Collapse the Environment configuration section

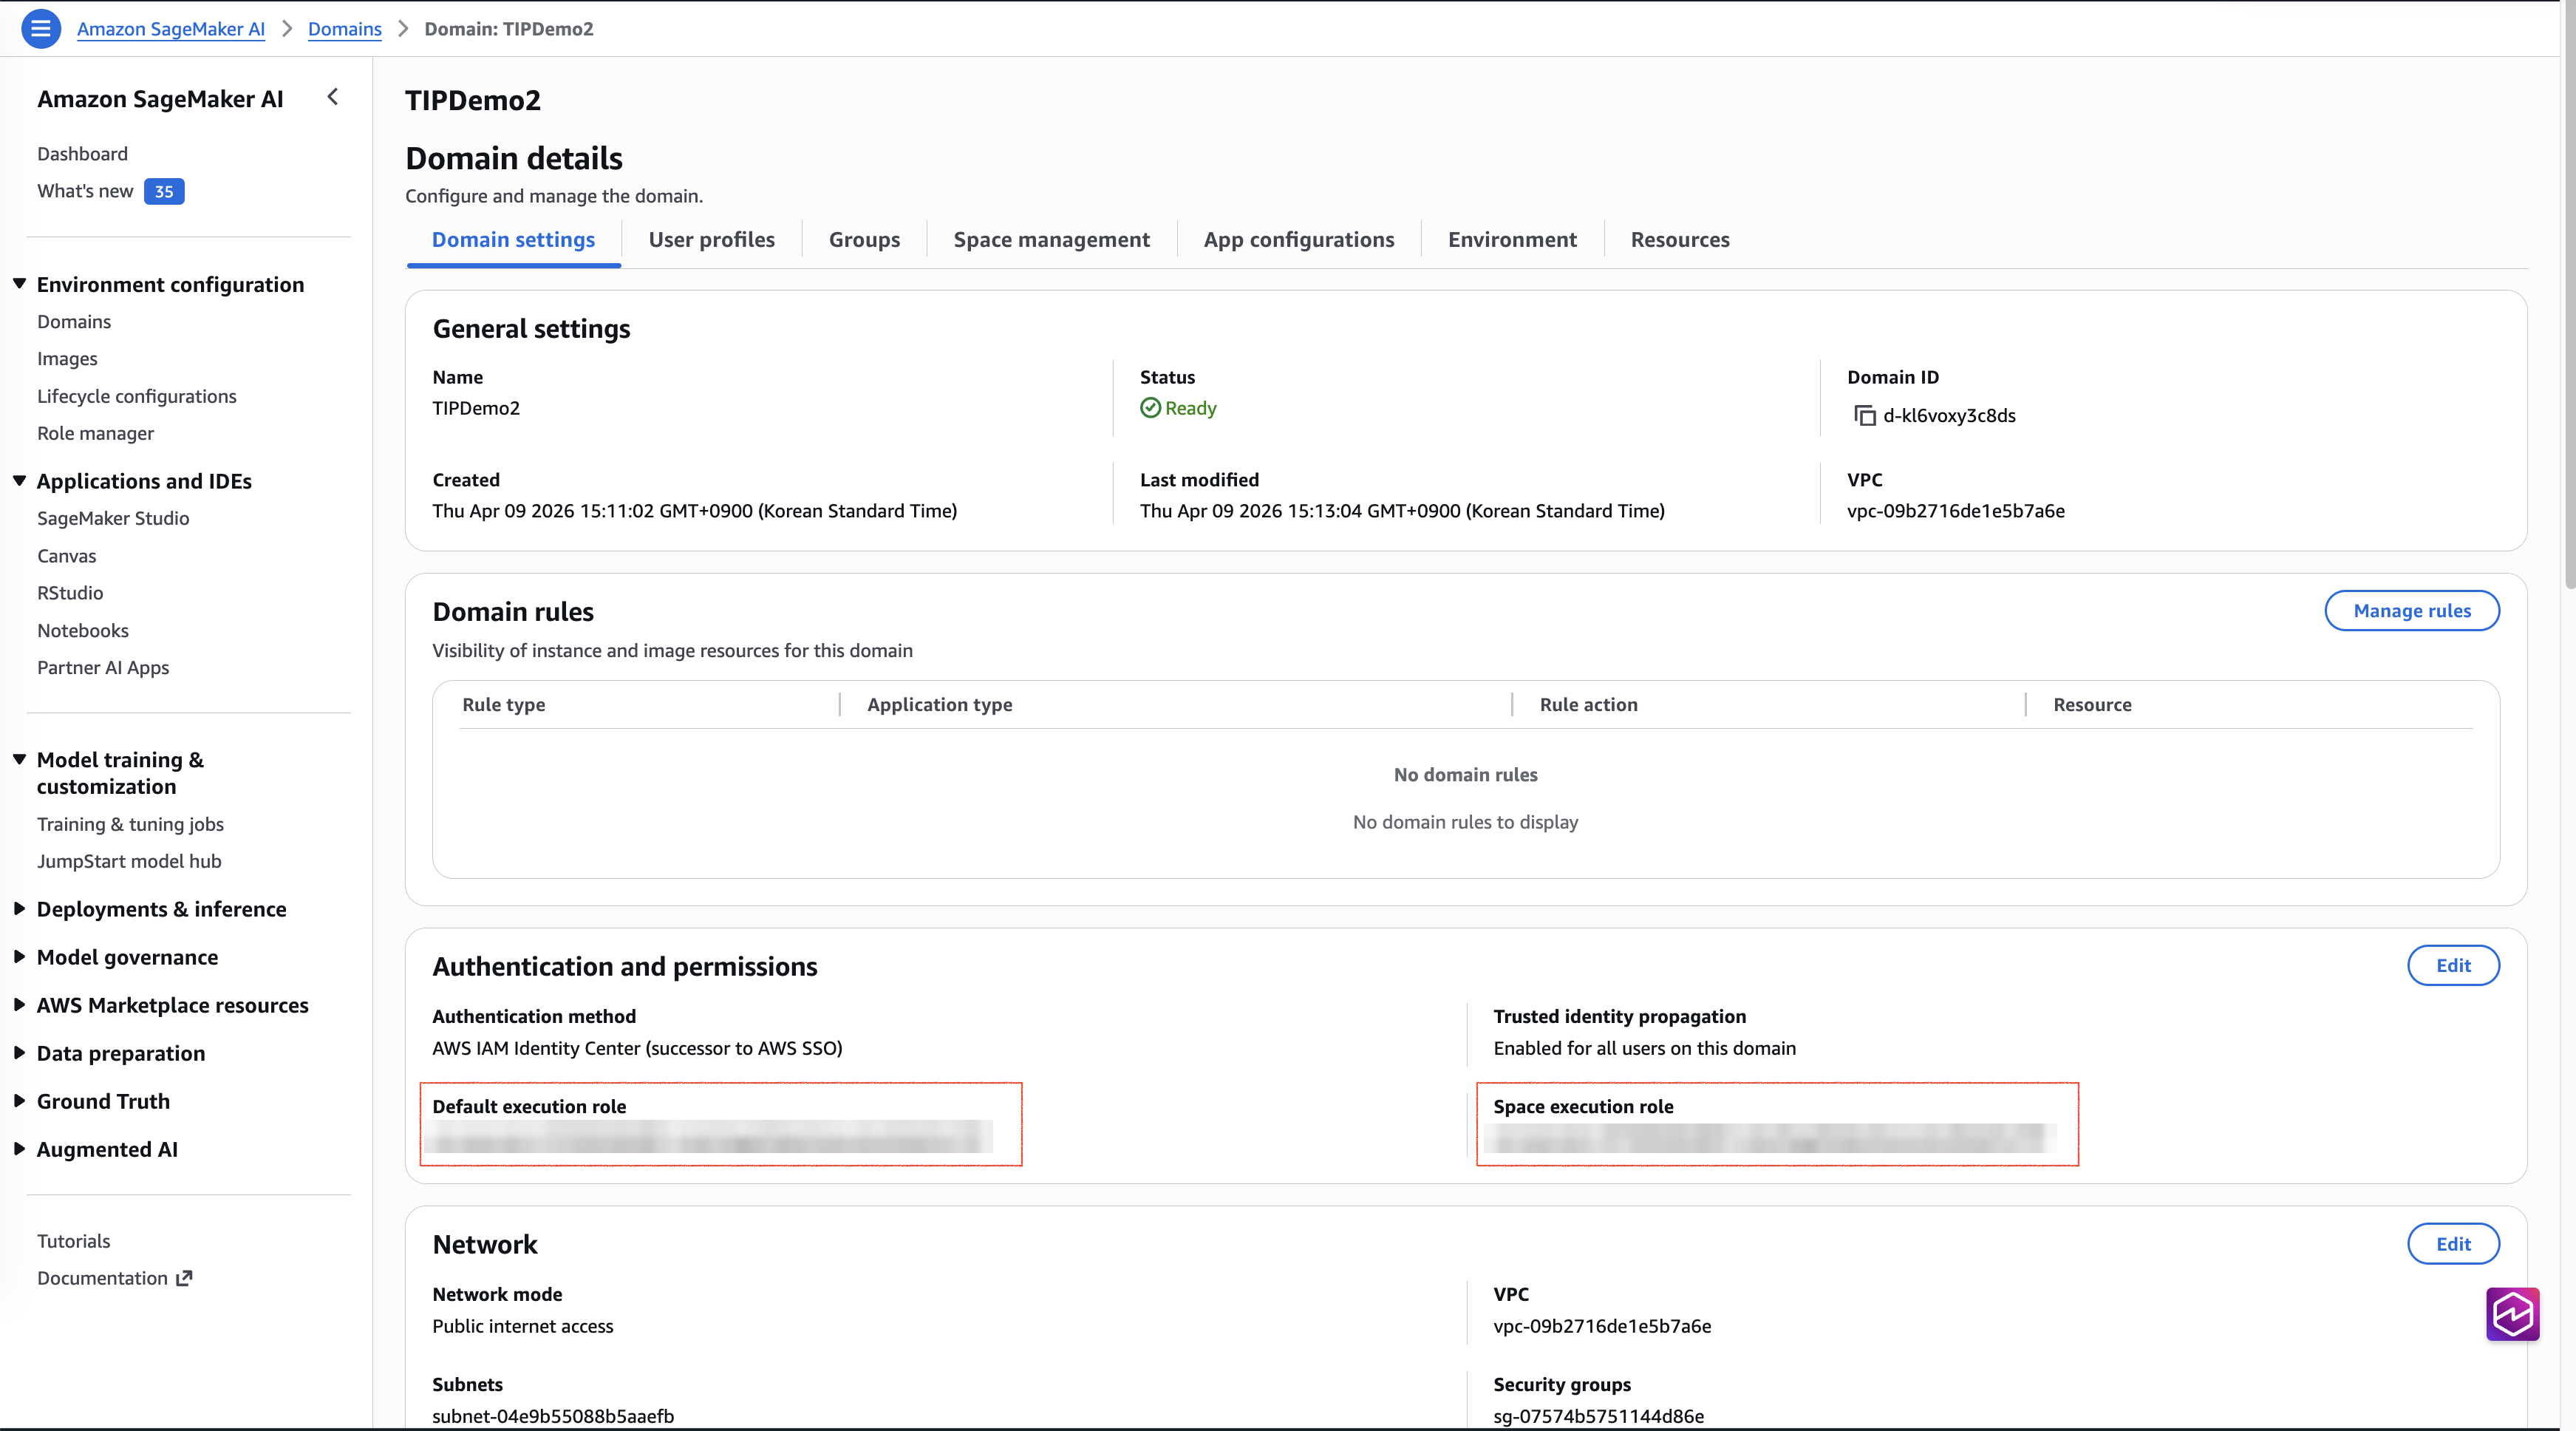pos(19,284)
